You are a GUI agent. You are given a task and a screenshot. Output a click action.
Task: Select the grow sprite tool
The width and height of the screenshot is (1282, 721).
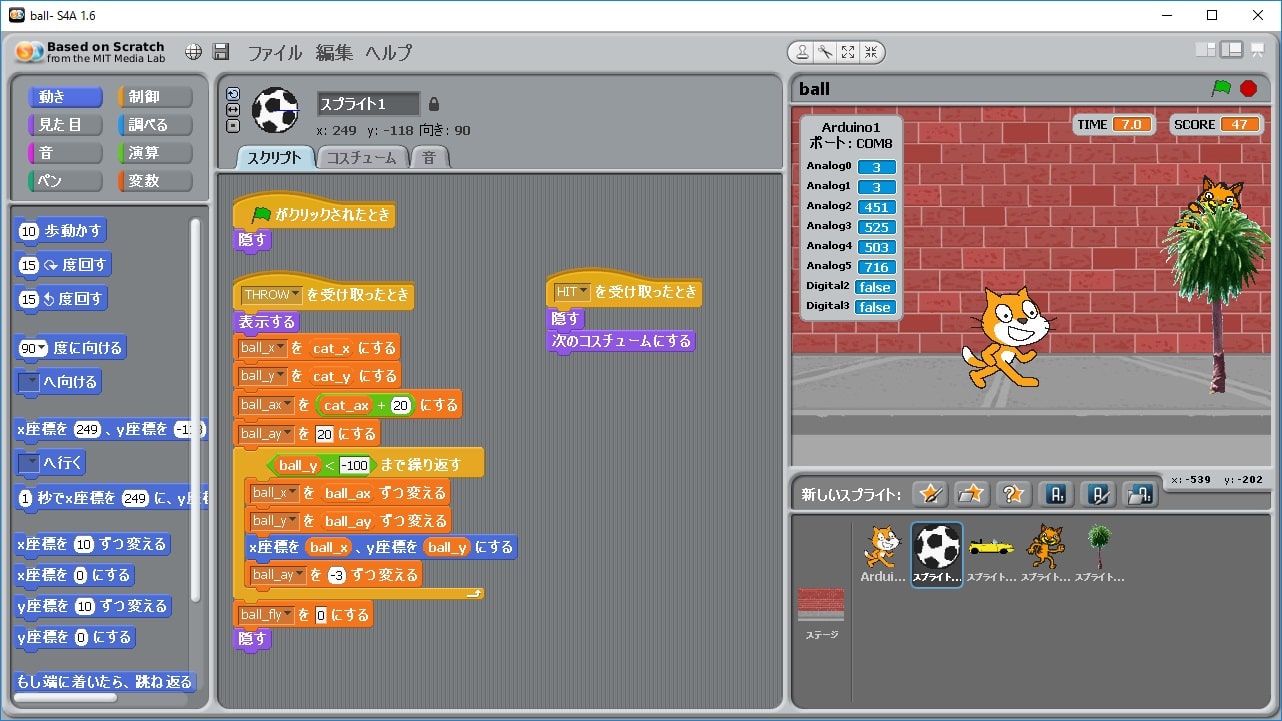[x=848, y=53]
